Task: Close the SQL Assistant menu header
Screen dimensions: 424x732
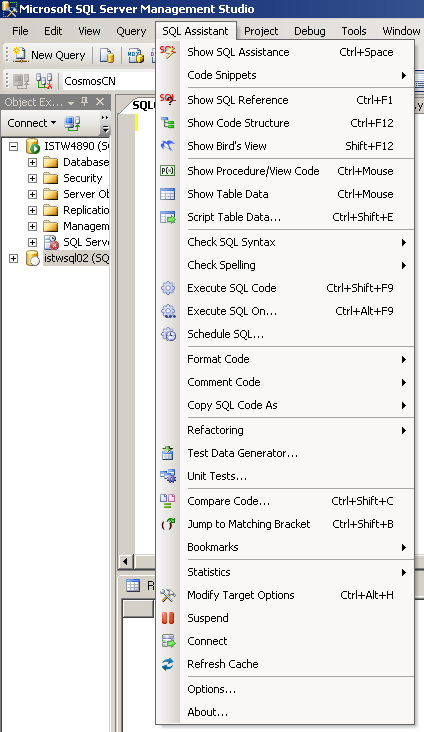Action: (x=196, y=31)
